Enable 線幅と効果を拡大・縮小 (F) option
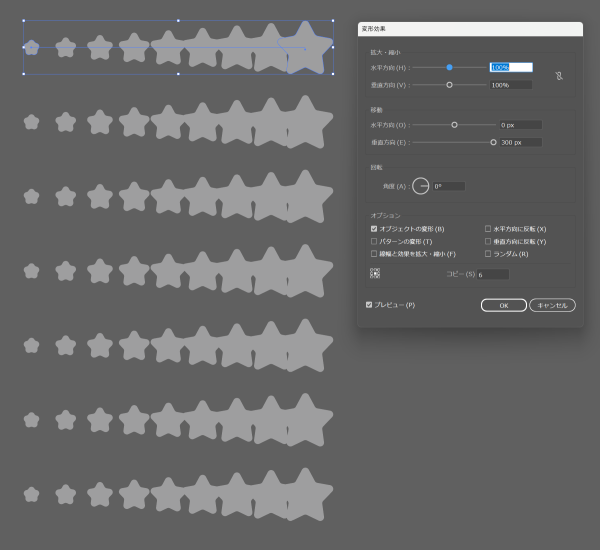This screenshot has width=600, height=550. [x=374, y=254]
